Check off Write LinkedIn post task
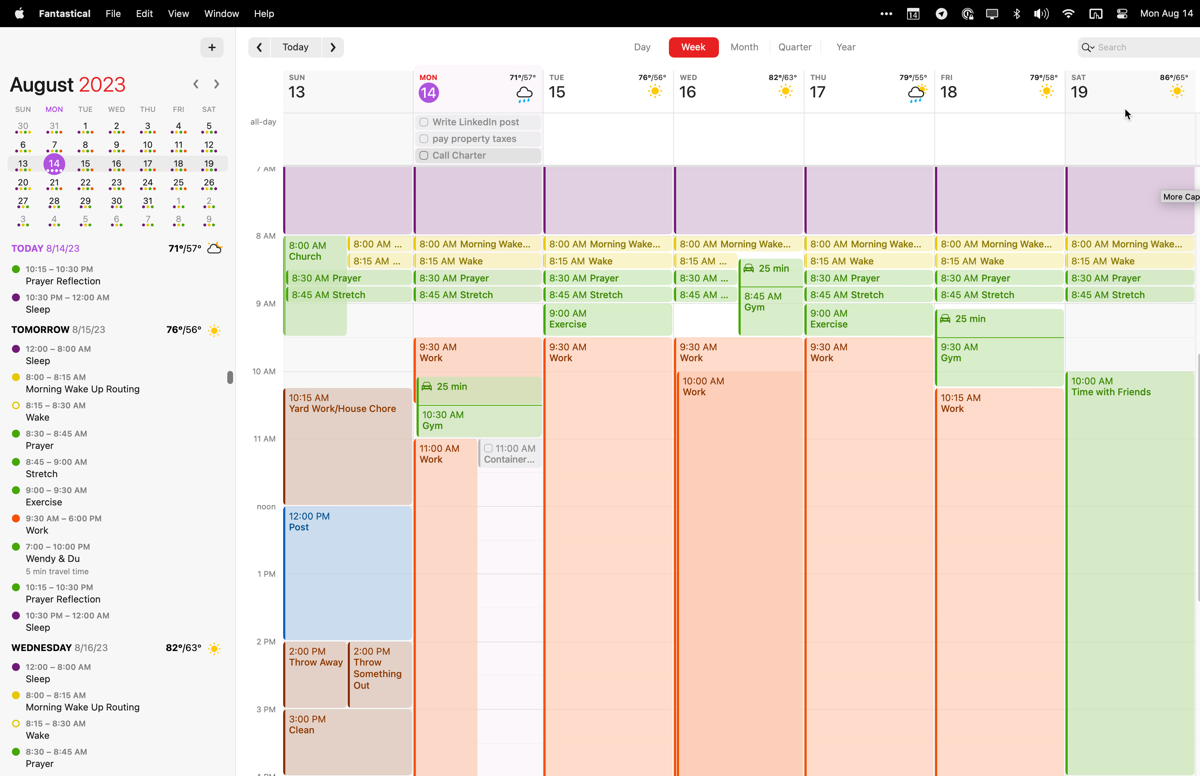1200x776 pixels. click(x=424, y=122)
